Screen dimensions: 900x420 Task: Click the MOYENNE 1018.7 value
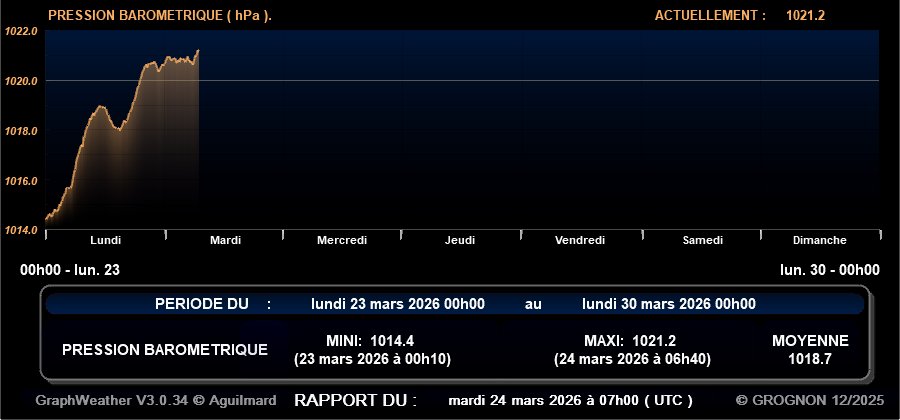click(810, 358)
